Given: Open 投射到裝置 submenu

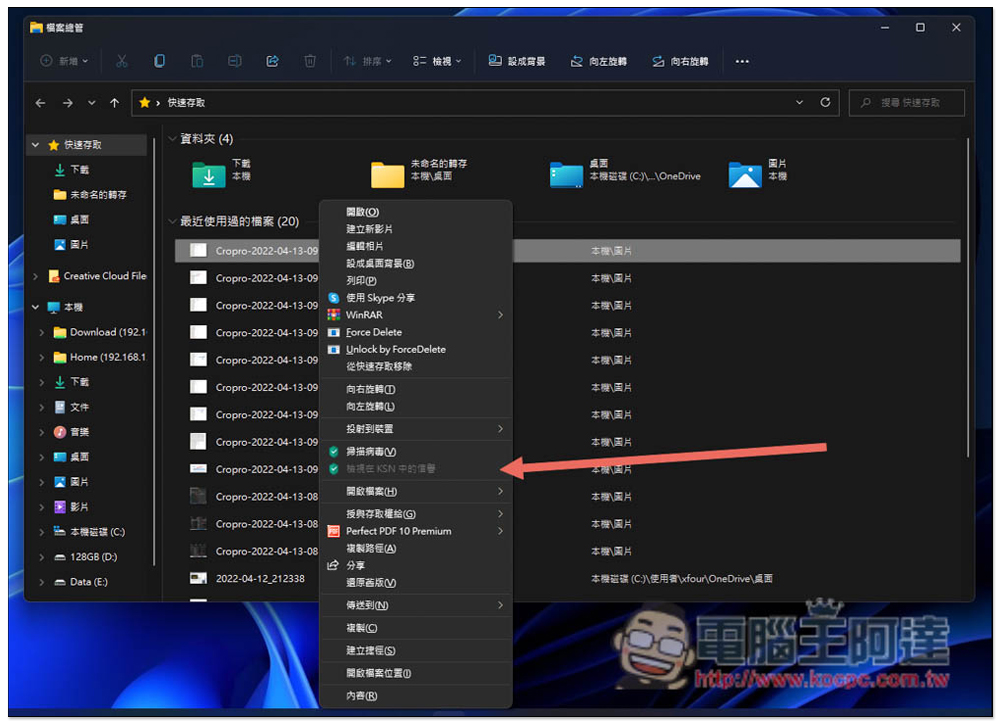Looking at the screenshot, I should tap(416, 428).
